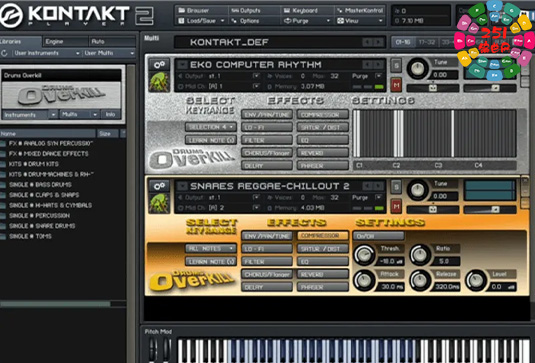Click Chorus/Flanger button on EKO instrument
The width and height of the screenshot is (535, 363).
coord(267,153)
